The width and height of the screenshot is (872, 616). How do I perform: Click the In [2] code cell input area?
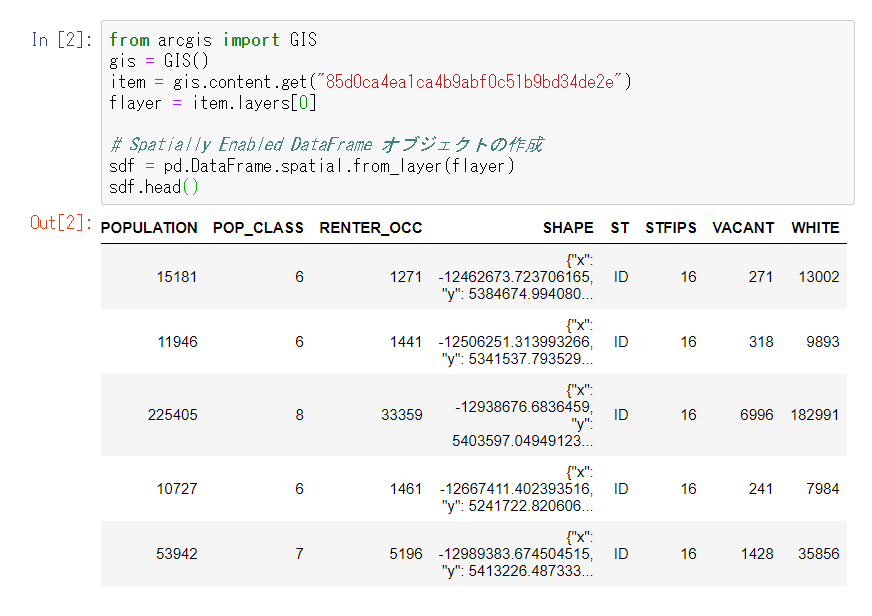click(478, 113)
